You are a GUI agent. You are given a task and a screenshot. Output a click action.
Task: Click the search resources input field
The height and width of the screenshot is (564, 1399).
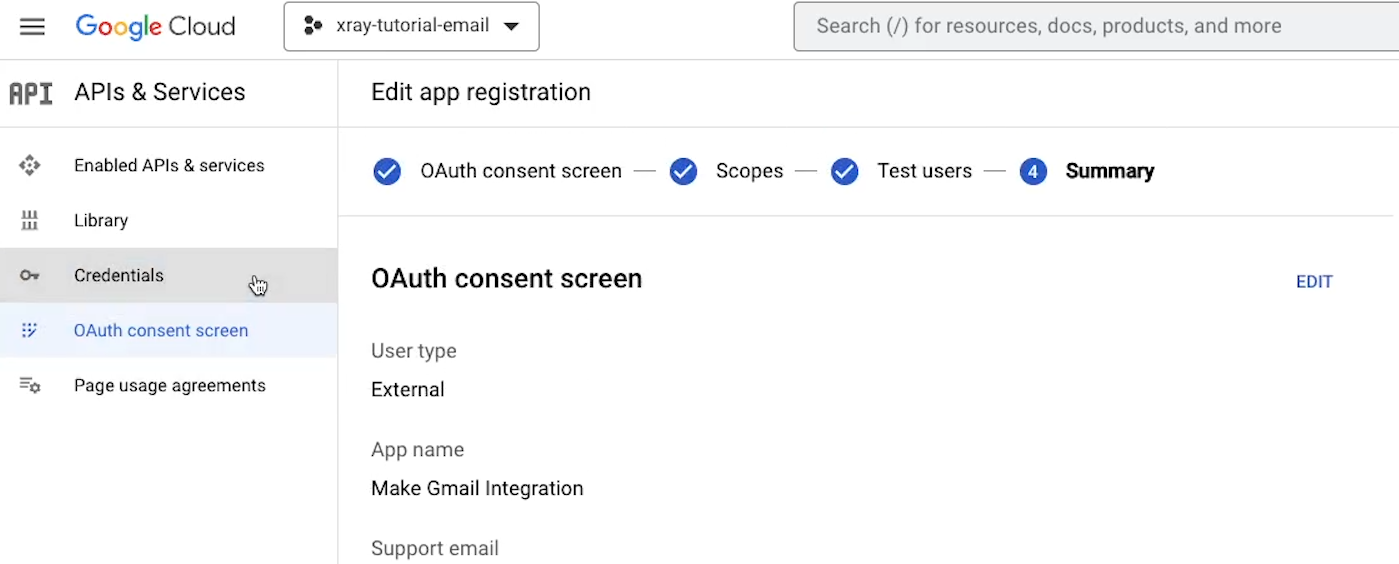pyautogui.click(x=1096, y=26)
